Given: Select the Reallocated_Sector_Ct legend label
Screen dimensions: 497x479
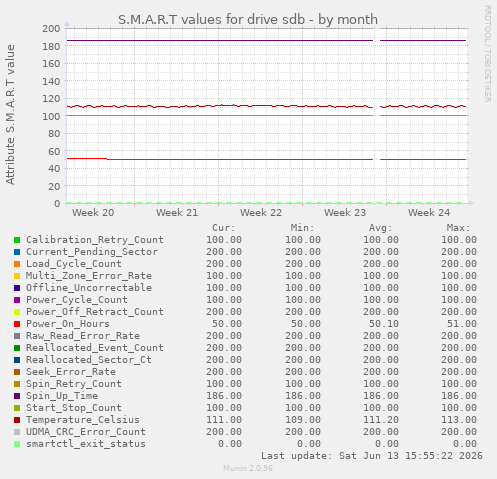Looking at the screenshot, I should coord(89,360).
